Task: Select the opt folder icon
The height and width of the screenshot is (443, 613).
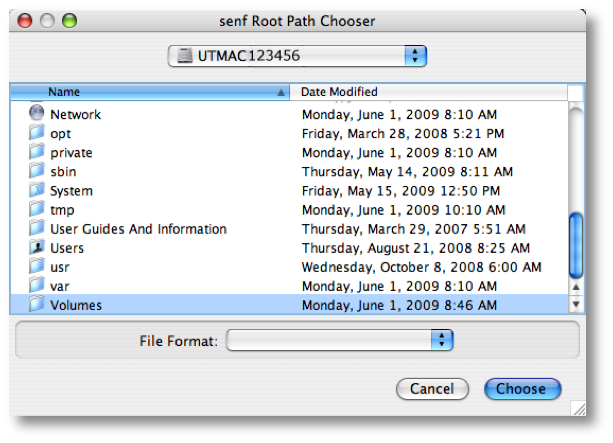Action: point(36,133)
